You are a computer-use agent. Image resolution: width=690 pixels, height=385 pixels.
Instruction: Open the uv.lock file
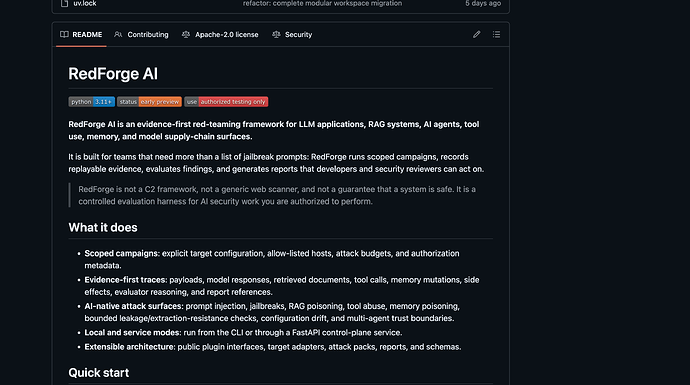pyautogui.click(x=85, y=4)
